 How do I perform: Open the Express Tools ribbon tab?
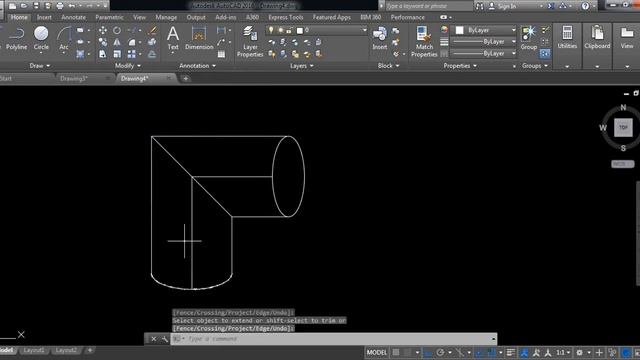tap(286, 17)
